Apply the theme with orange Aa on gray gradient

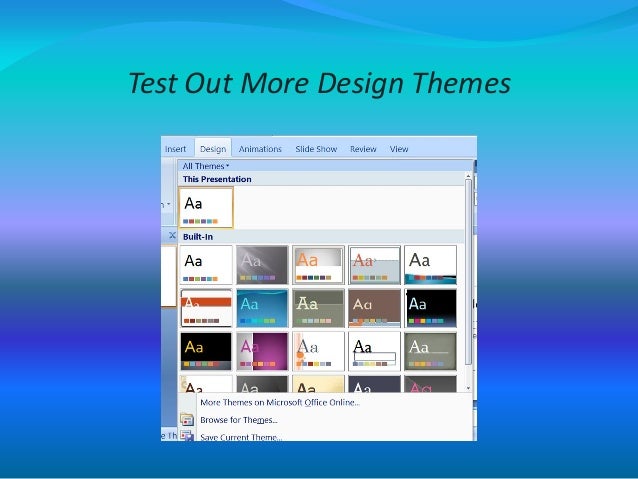(318, 265)
